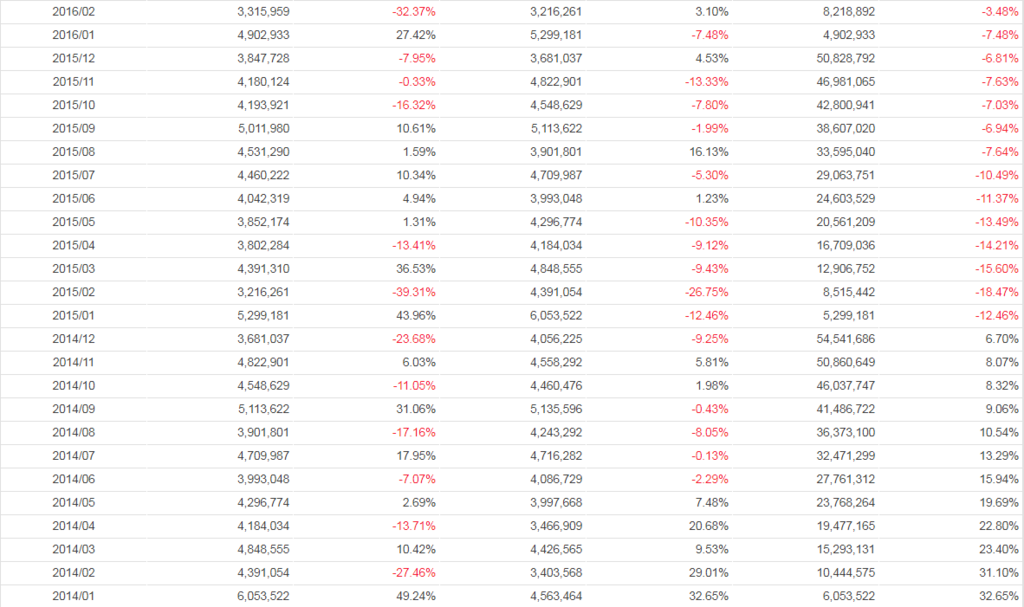Select the 43.96% percentage cell
Viewport: 1024px width, 607px height.
pos(417,316)
